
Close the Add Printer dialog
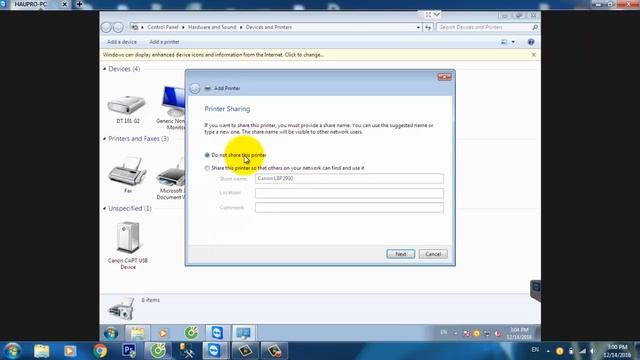click(x=444, y=77)
